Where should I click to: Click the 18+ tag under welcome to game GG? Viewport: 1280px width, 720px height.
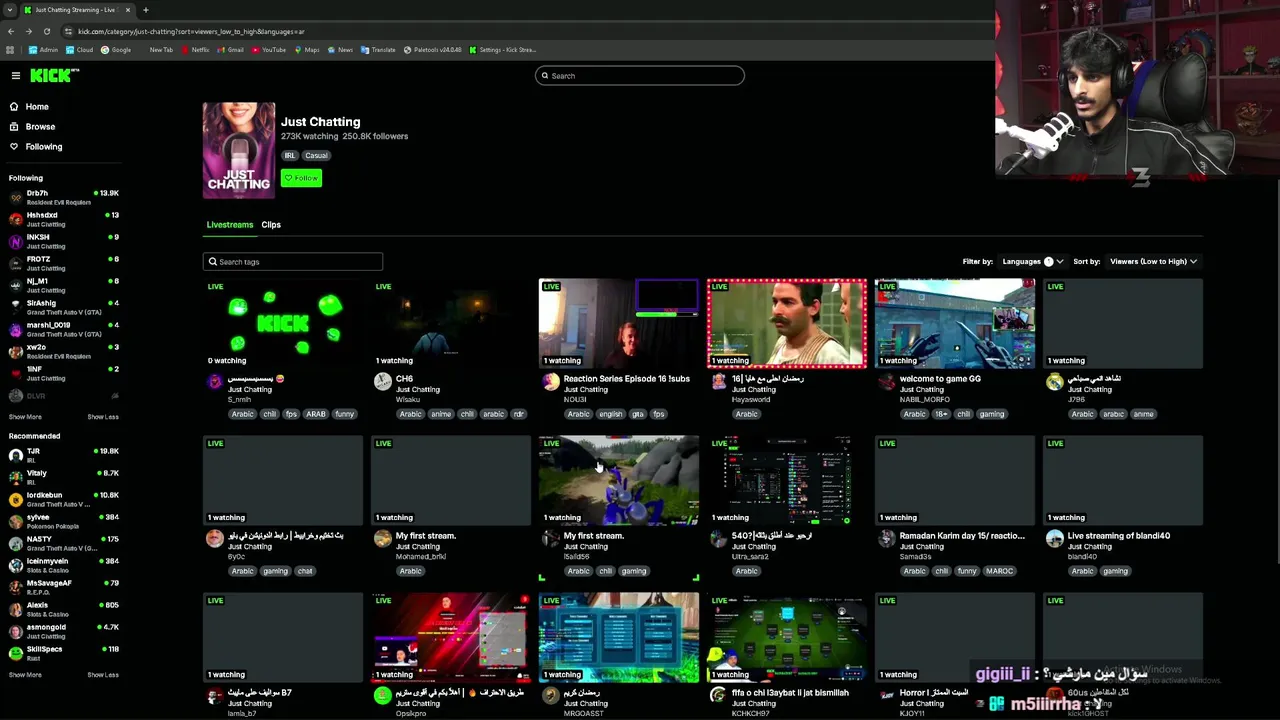(941, 414)
